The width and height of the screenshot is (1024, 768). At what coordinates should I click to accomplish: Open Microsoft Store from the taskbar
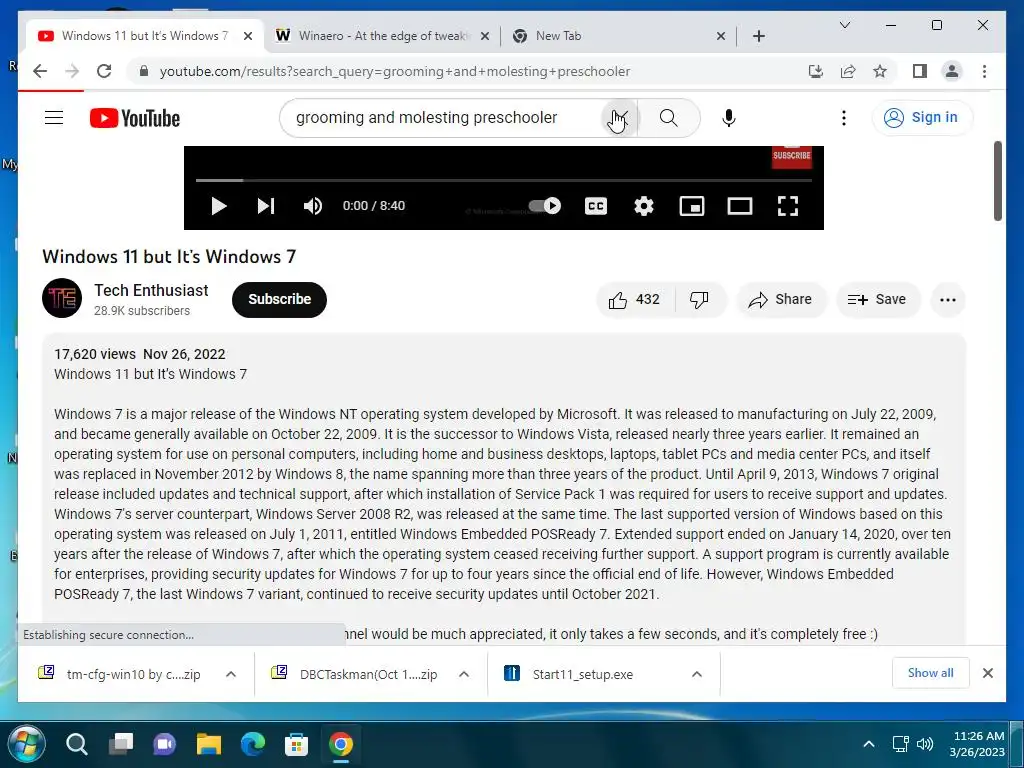(x=296, y=744)
